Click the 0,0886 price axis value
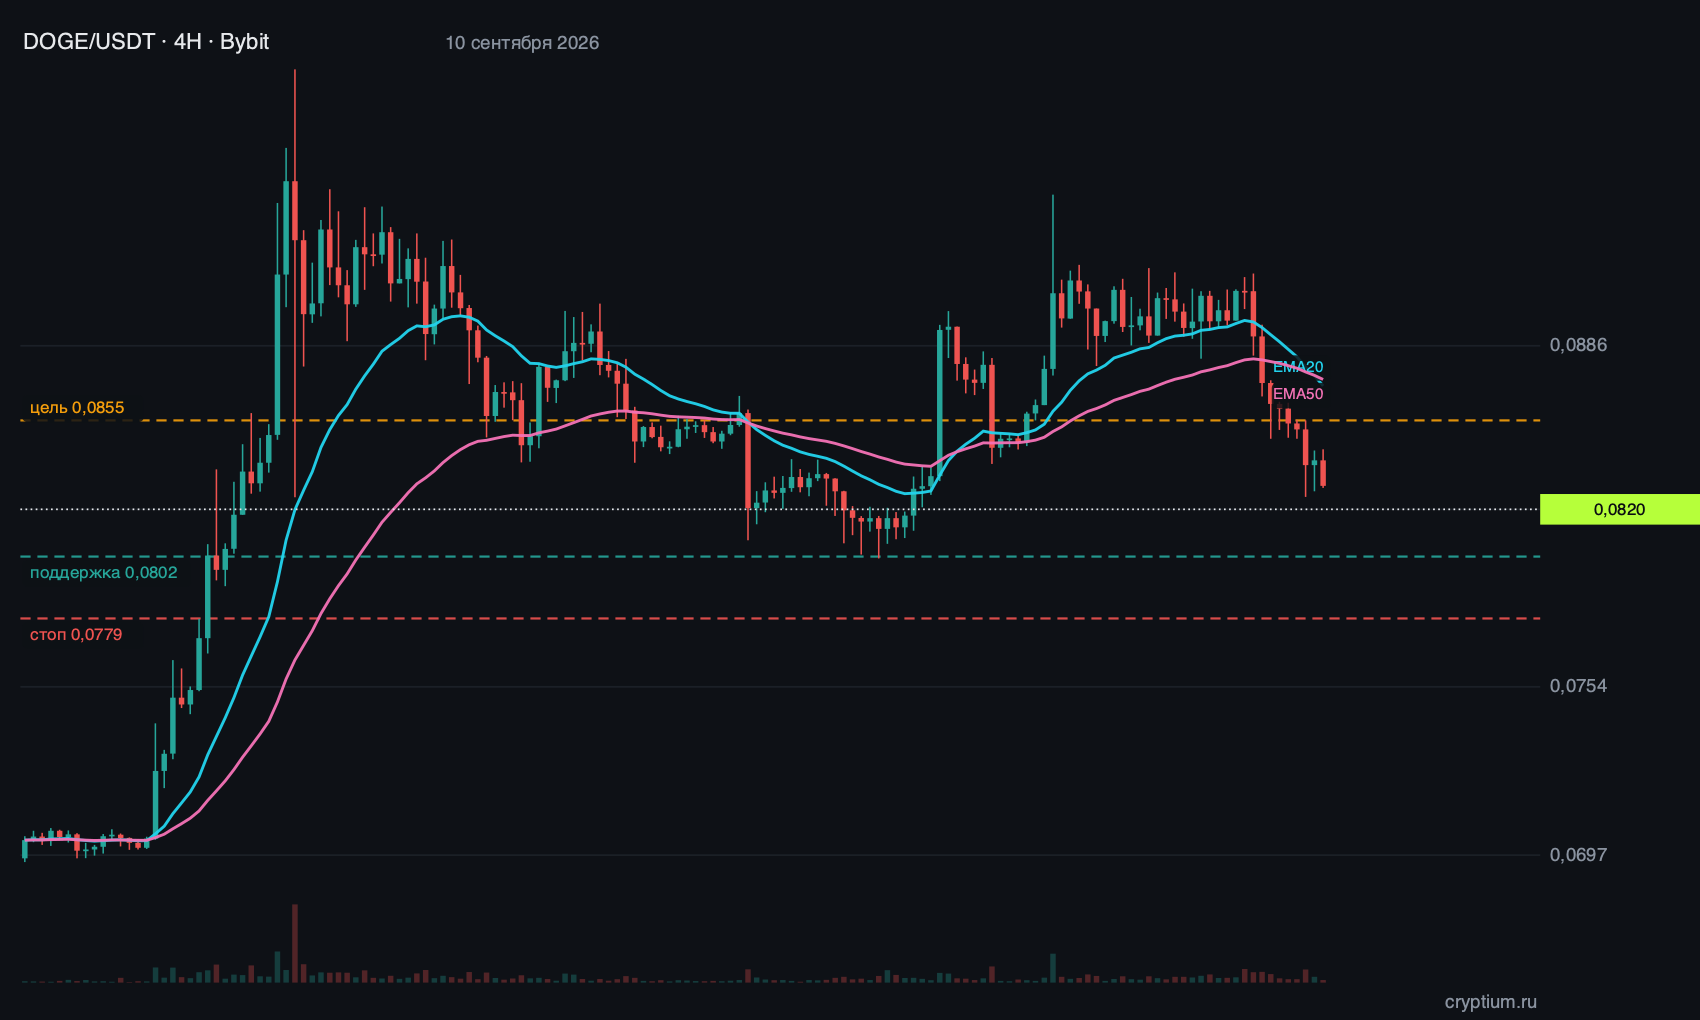Viewport: 1700px width, 1020px height. pos(1579,345)
